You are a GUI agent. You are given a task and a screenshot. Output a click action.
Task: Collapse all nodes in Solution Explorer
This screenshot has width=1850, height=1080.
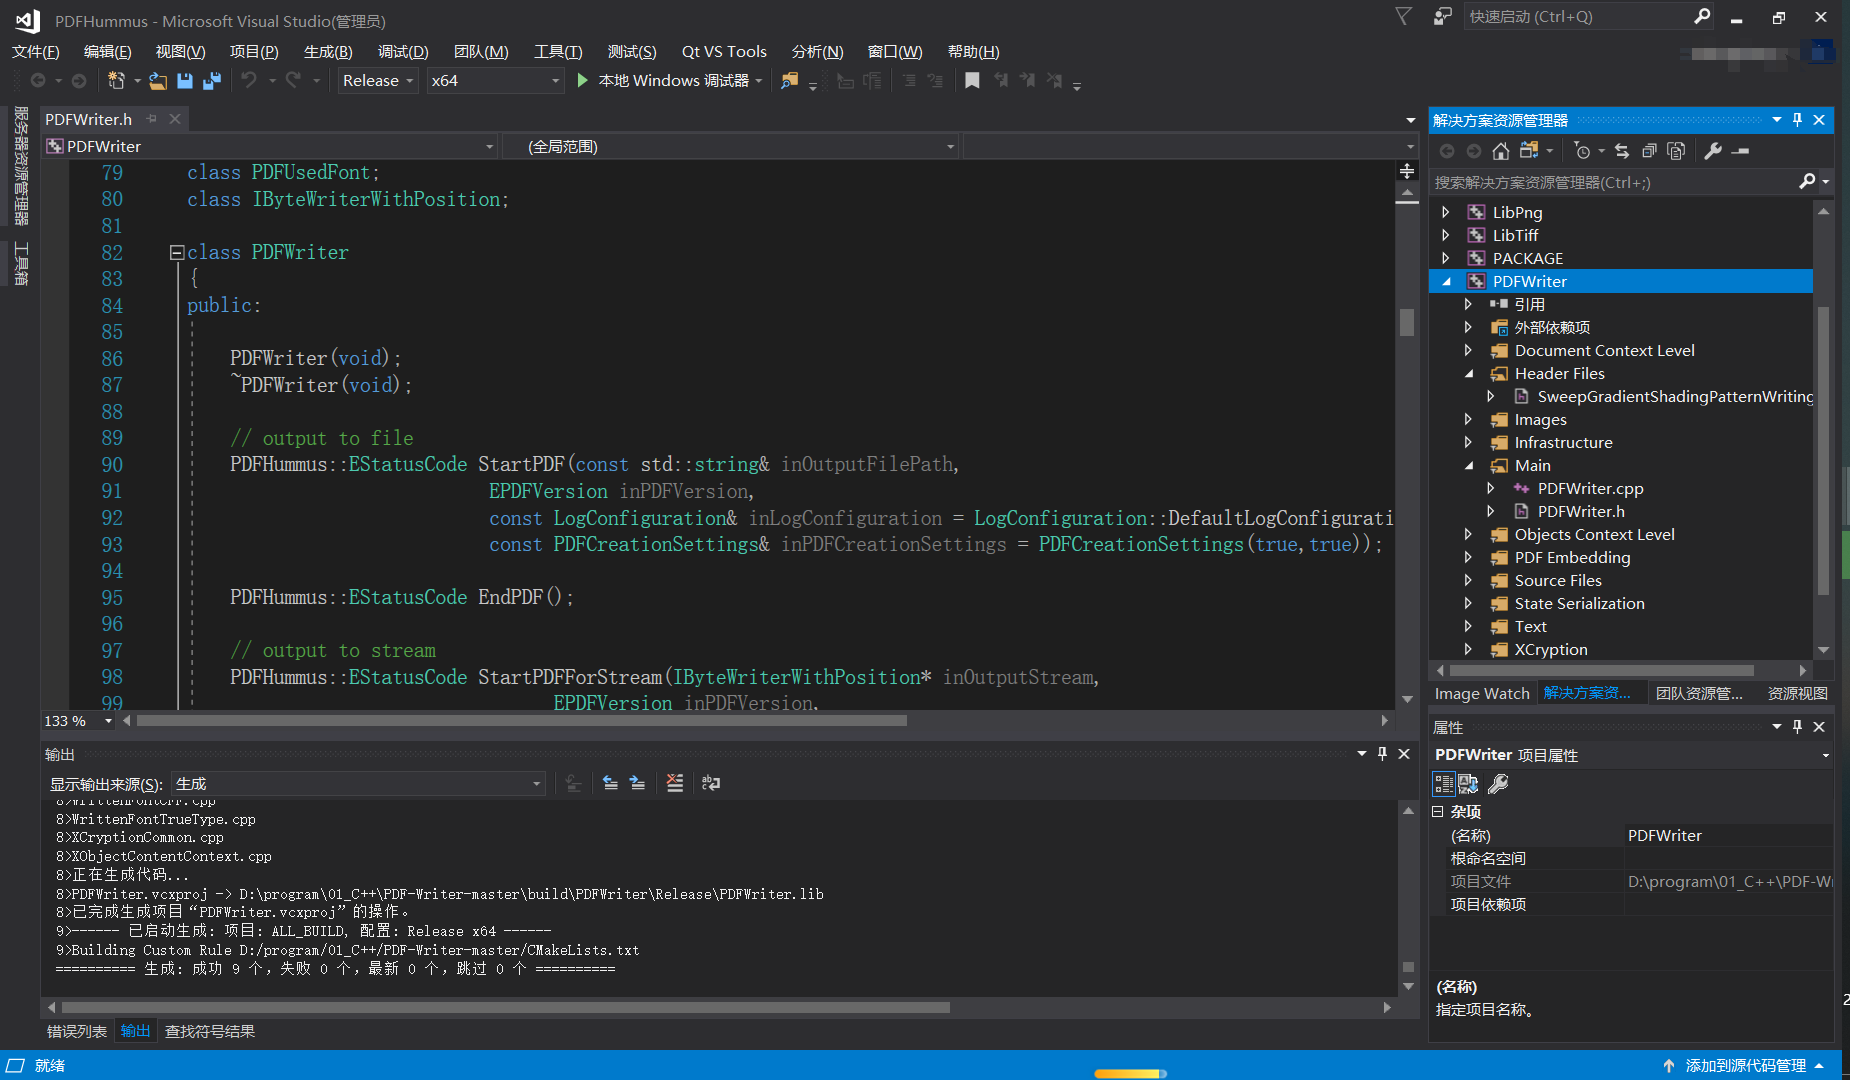tap(1649, 151)
